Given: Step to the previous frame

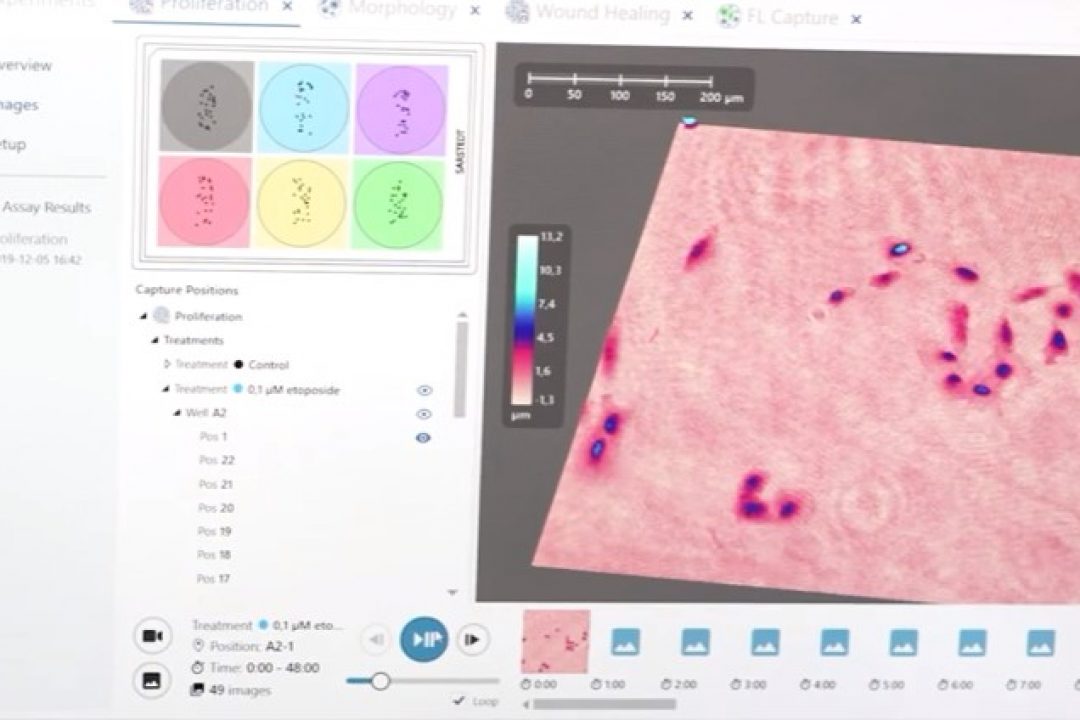Looking at the screenshot, I should pyautogui.click(x=377, y=640).
